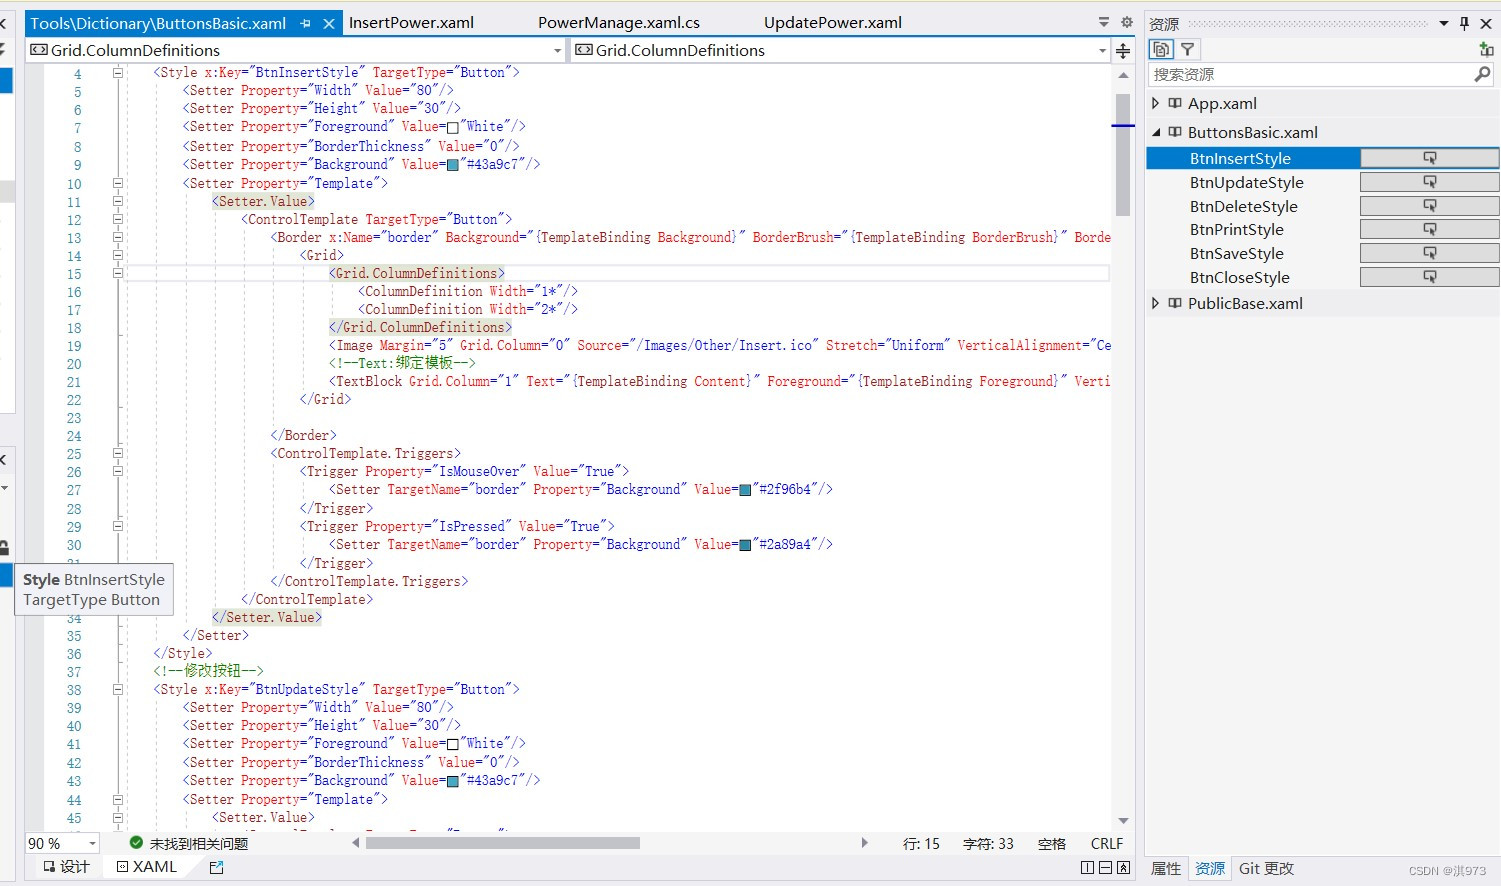The image size is (1501, 886).
Task: Click BtnSaveStyle preview button
Action: click(1429, 253)
